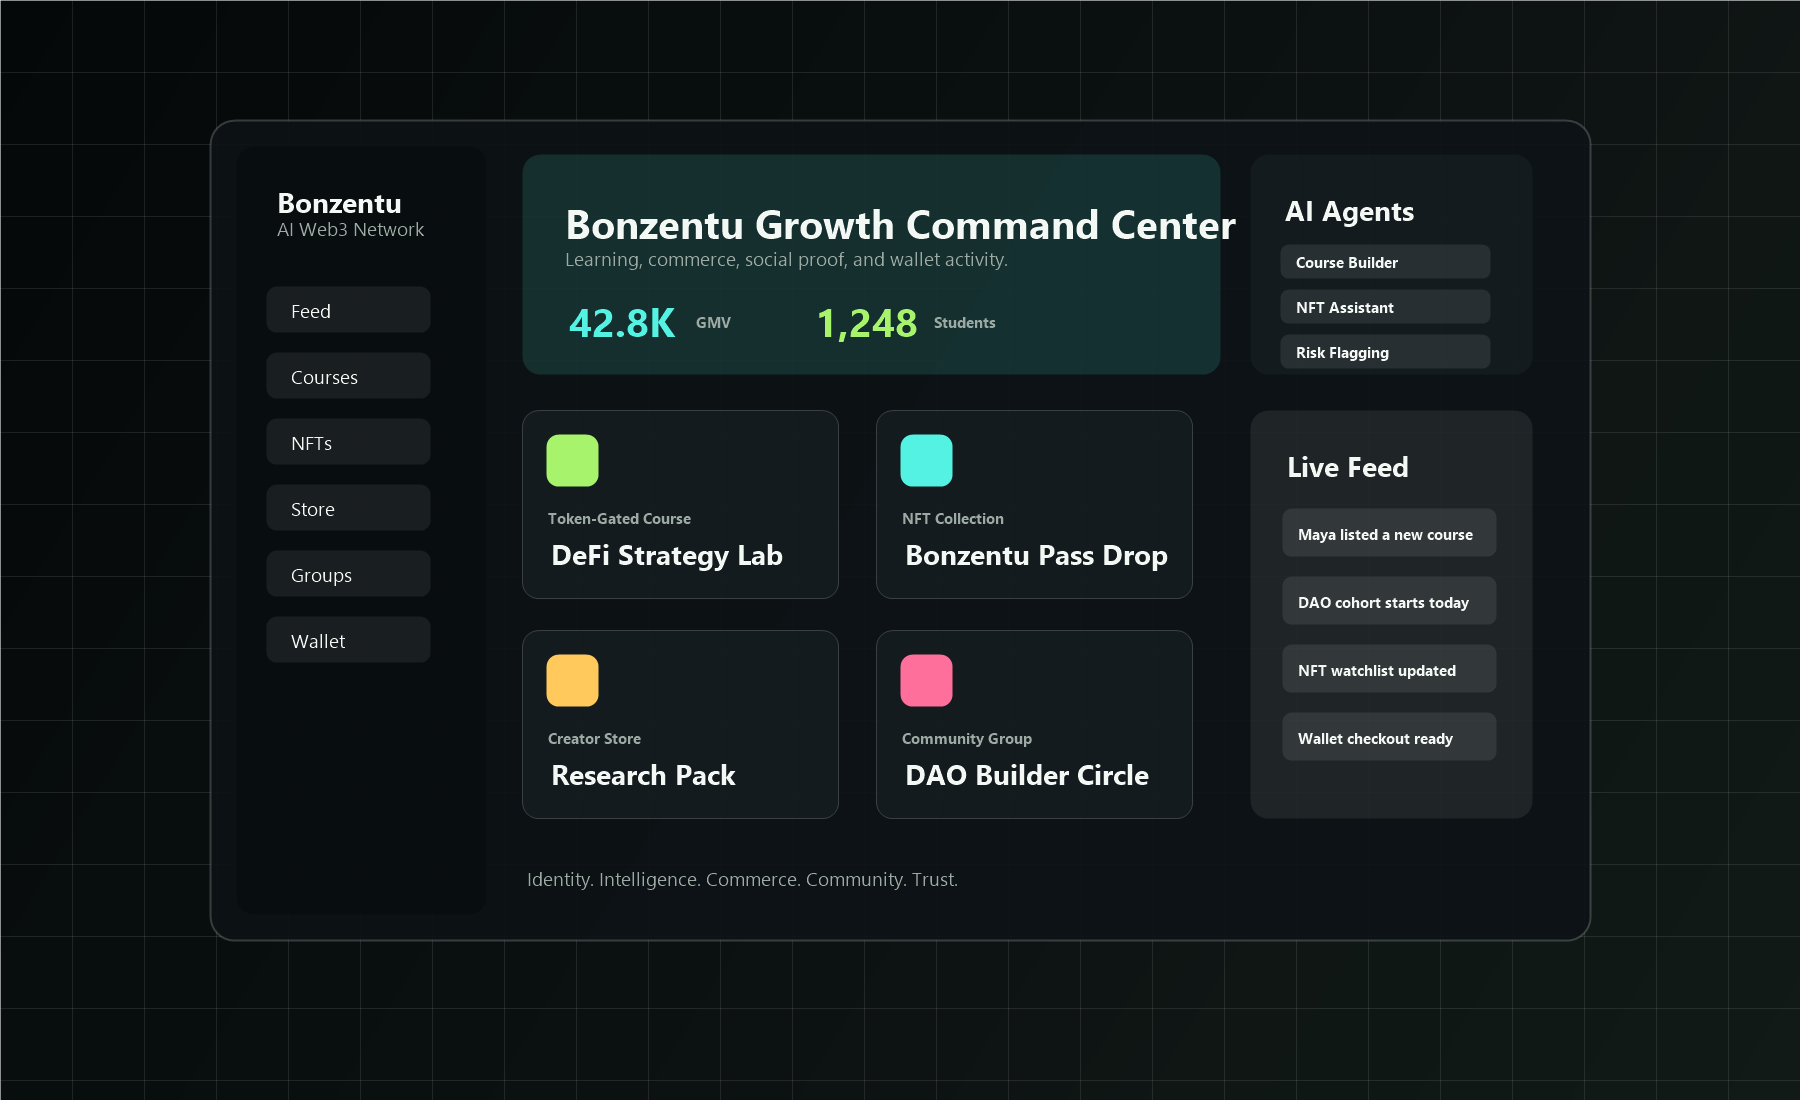The image size is (1800, 1100).
Task: Select the NFT watchlist updated feed item
Action: pos(1388,669)
